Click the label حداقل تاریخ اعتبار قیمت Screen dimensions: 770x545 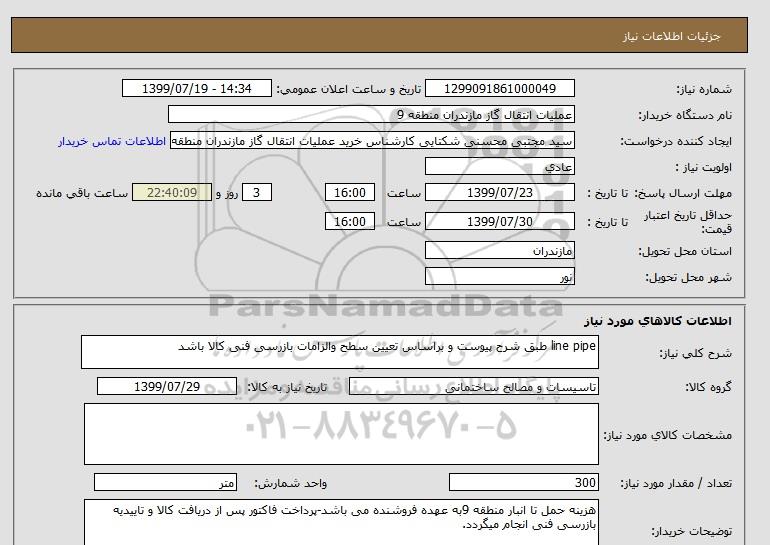[688, 222]
